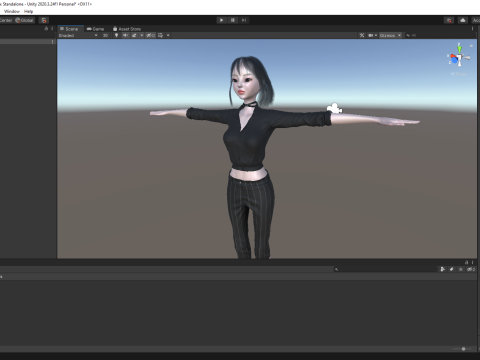Viewport: 480px width, 360px height.
Task: Open the Project panel three-dot menu
Action: 472,262
